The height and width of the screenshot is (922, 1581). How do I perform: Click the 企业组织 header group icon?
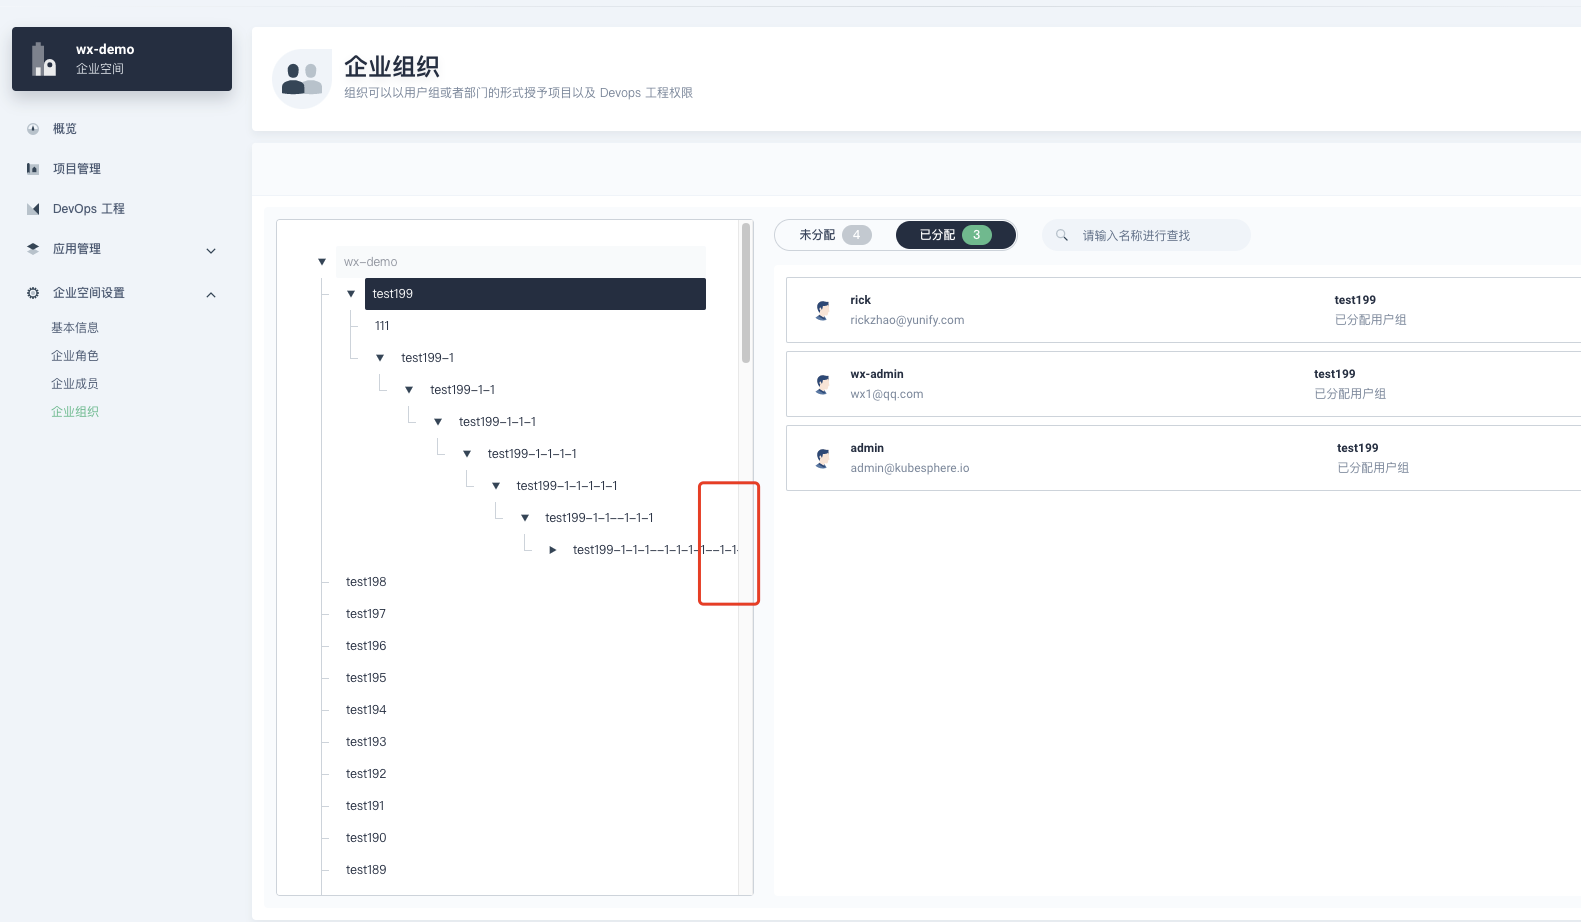[302, 79]
